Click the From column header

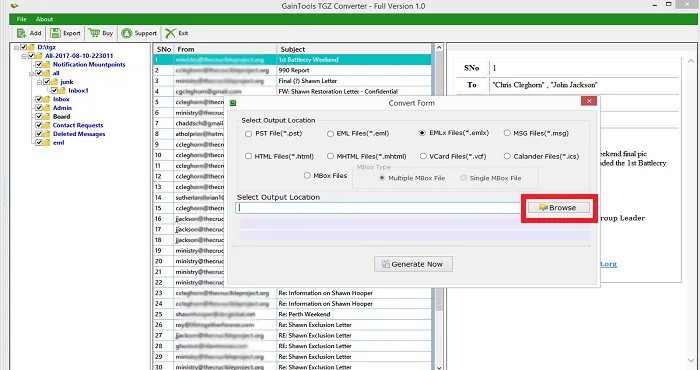pyautogui.click(x=225, y=49)
